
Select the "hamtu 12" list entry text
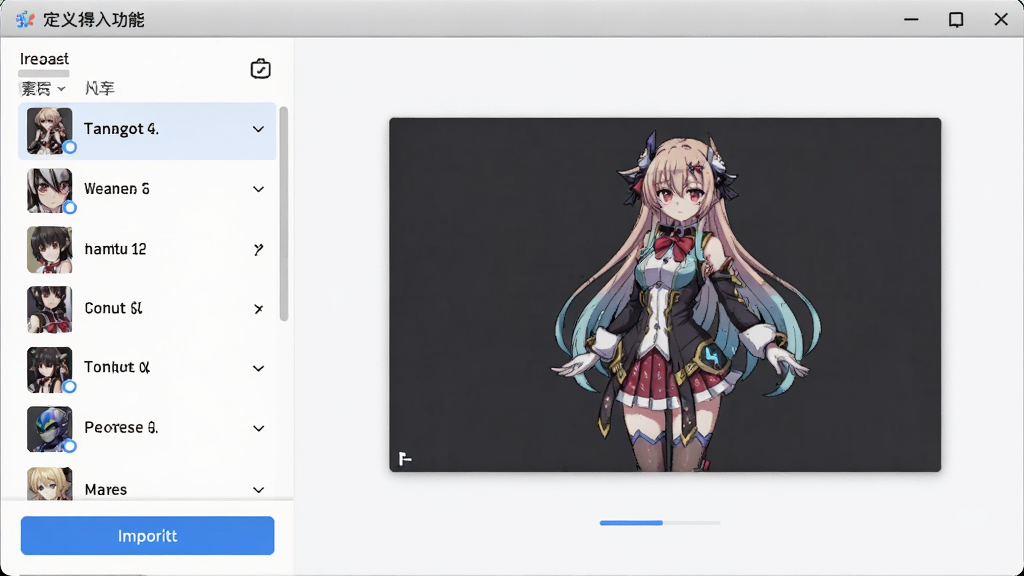116,249
